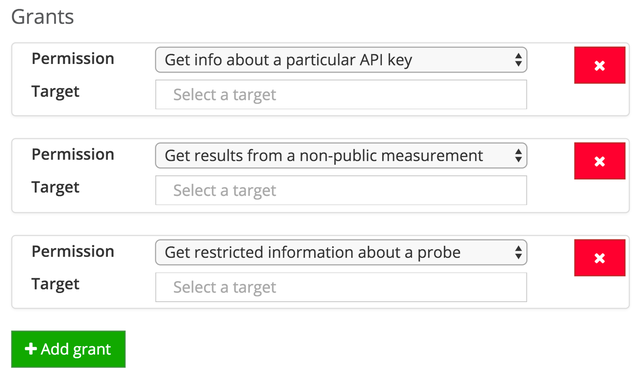Add a new grant with the green button
The image size is (640, 375).
[69, 349]
